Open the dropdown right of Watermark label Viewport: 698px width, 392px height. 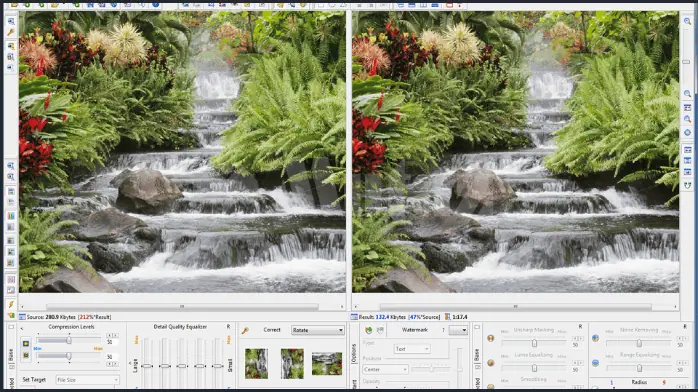click(458, 330)
